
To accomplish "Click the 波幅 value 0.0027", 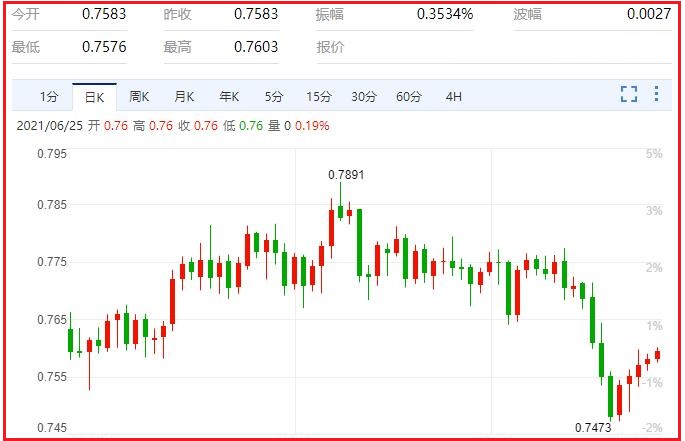I will click(x=649, y=14).
